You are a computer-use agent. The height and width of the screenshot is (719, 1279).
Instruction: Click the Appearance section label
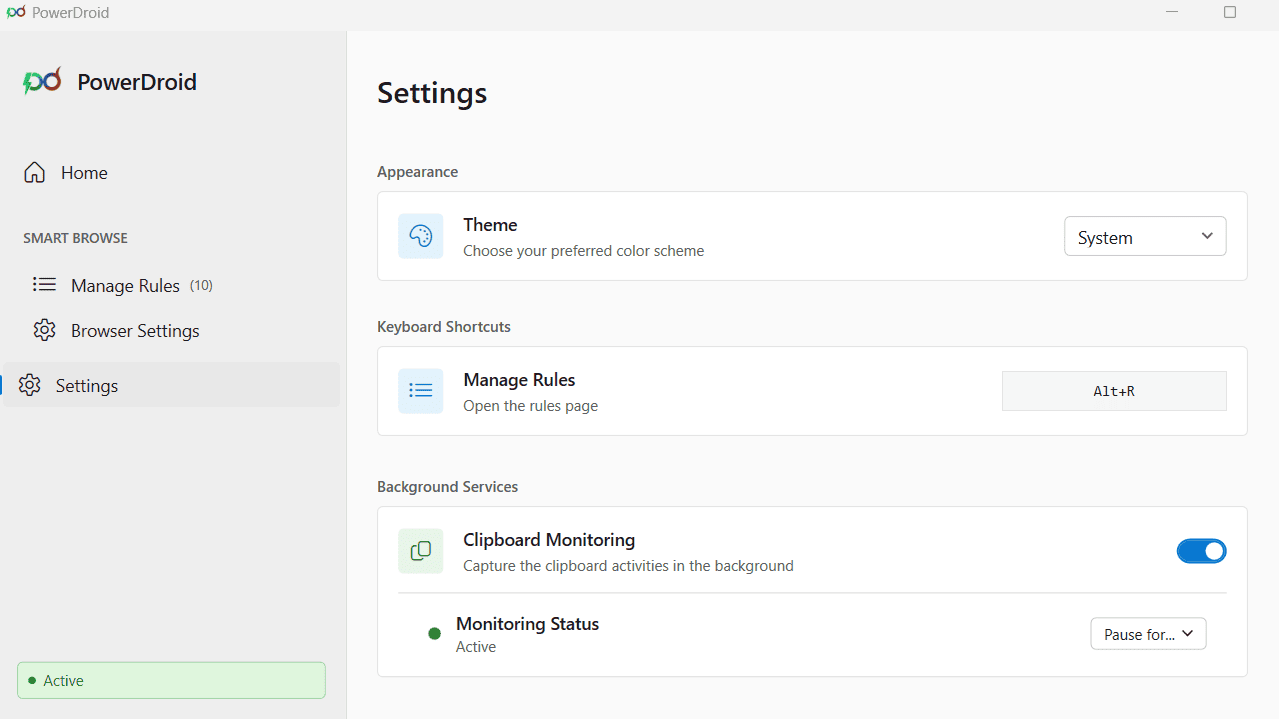tap(417, 172)
